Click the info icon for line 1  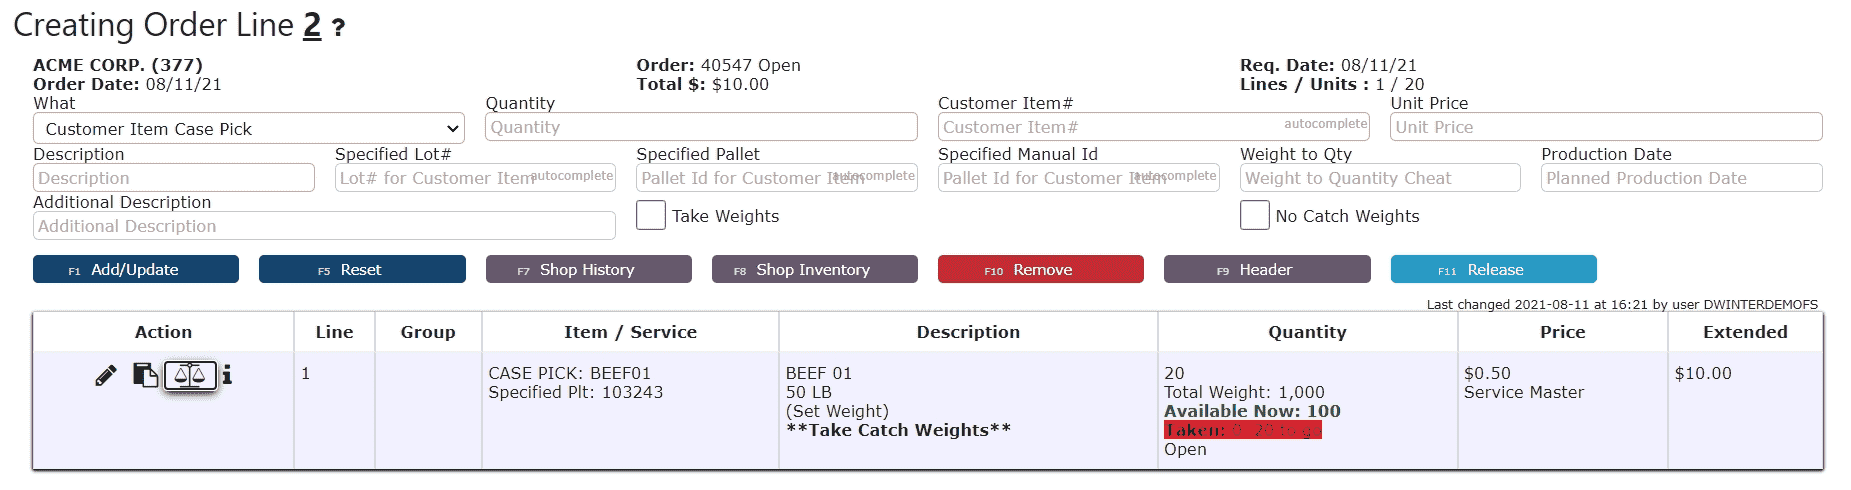click(x=227, y=374)
